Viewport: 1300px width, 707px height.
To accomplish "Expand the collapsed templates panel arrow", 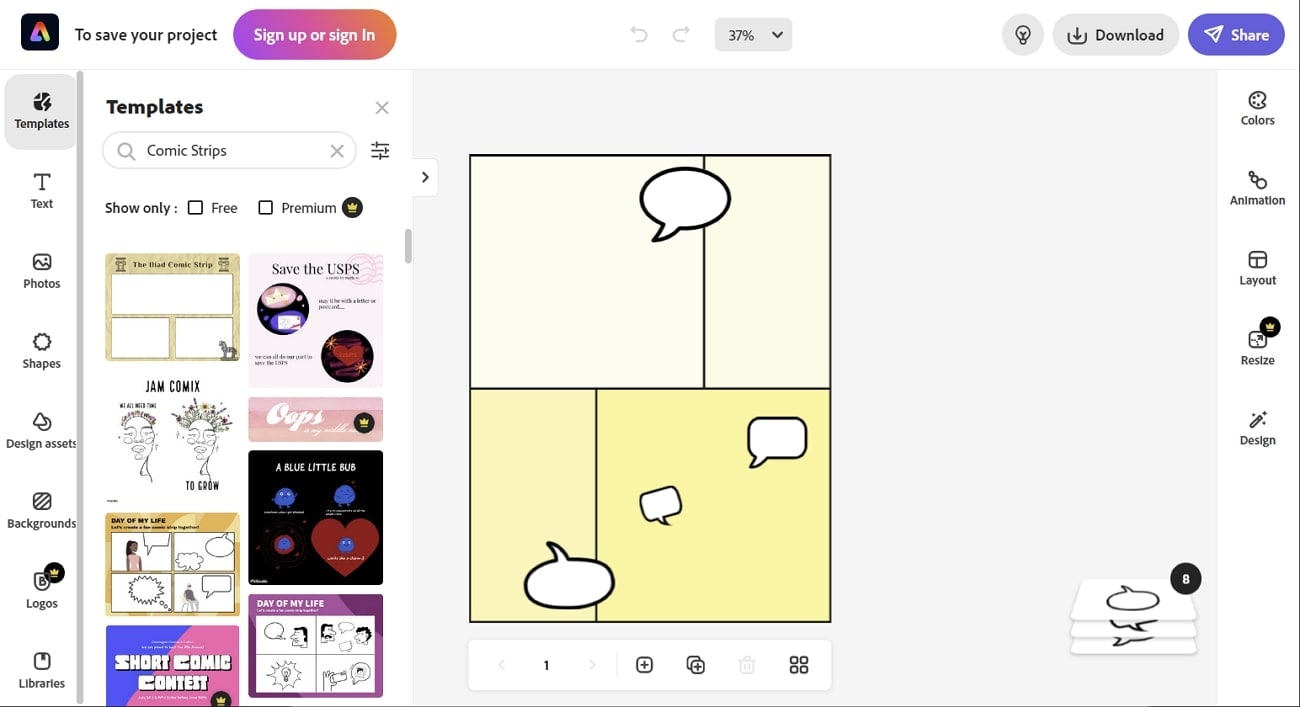I will 424,176.
